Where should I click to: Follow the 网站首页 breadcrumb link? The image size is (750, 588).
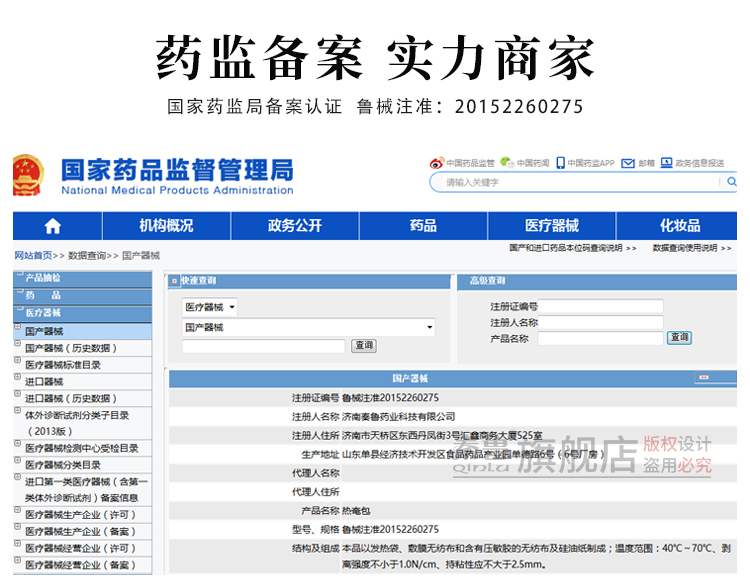tap(33, 255)
